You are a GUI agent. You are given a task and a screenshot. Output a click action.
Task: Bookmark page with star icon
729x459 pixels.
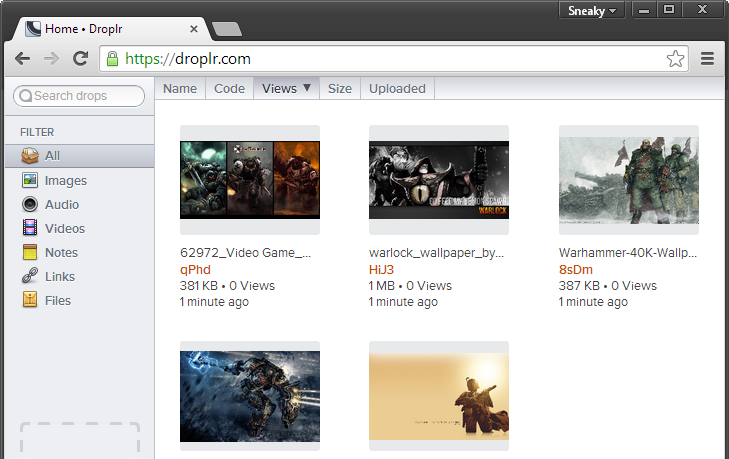[675, 58]
